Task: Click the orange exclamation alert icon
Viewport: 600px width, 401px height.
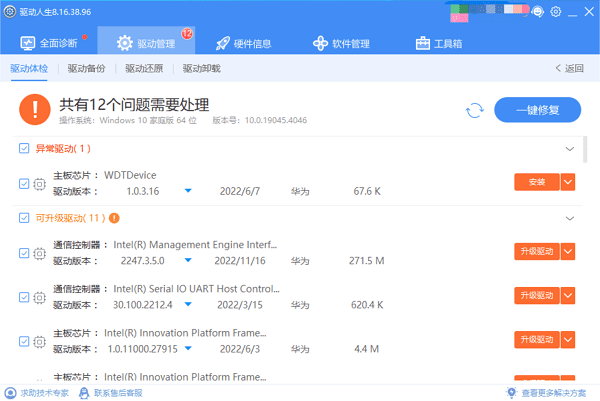Action: [37, 109]
